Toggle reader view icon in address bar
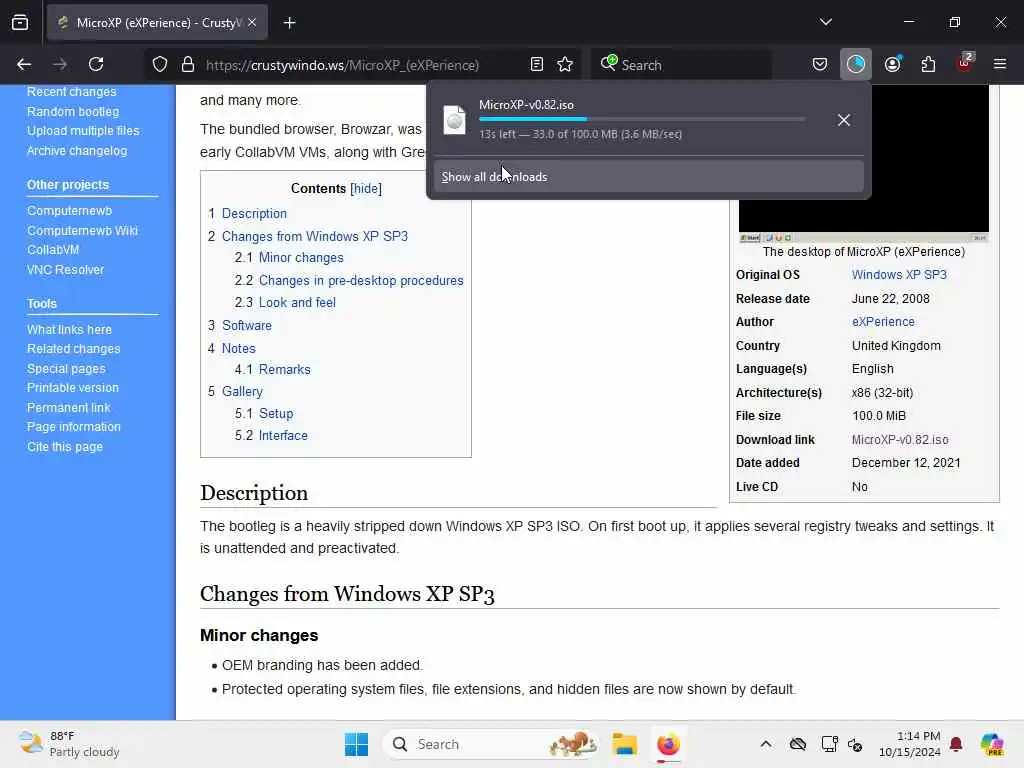Viewport: 1024px width, 768px height. (537, 64)
